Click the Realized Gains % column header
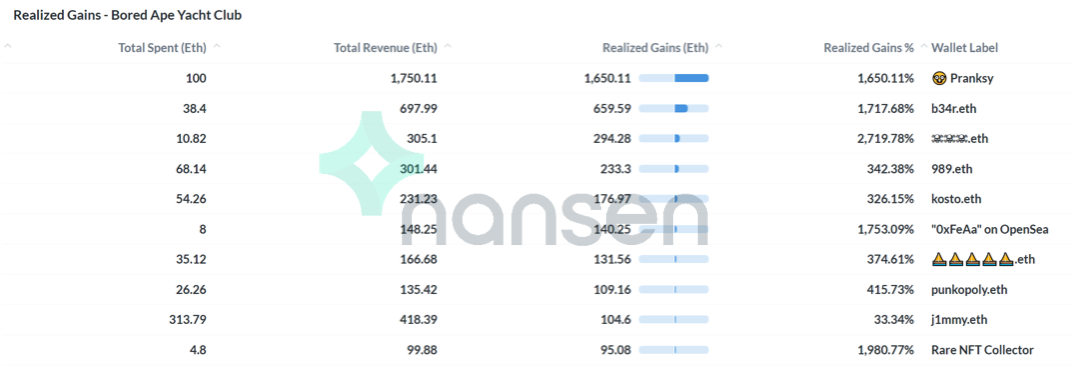Screen dimensions: 1072x374 869,48
